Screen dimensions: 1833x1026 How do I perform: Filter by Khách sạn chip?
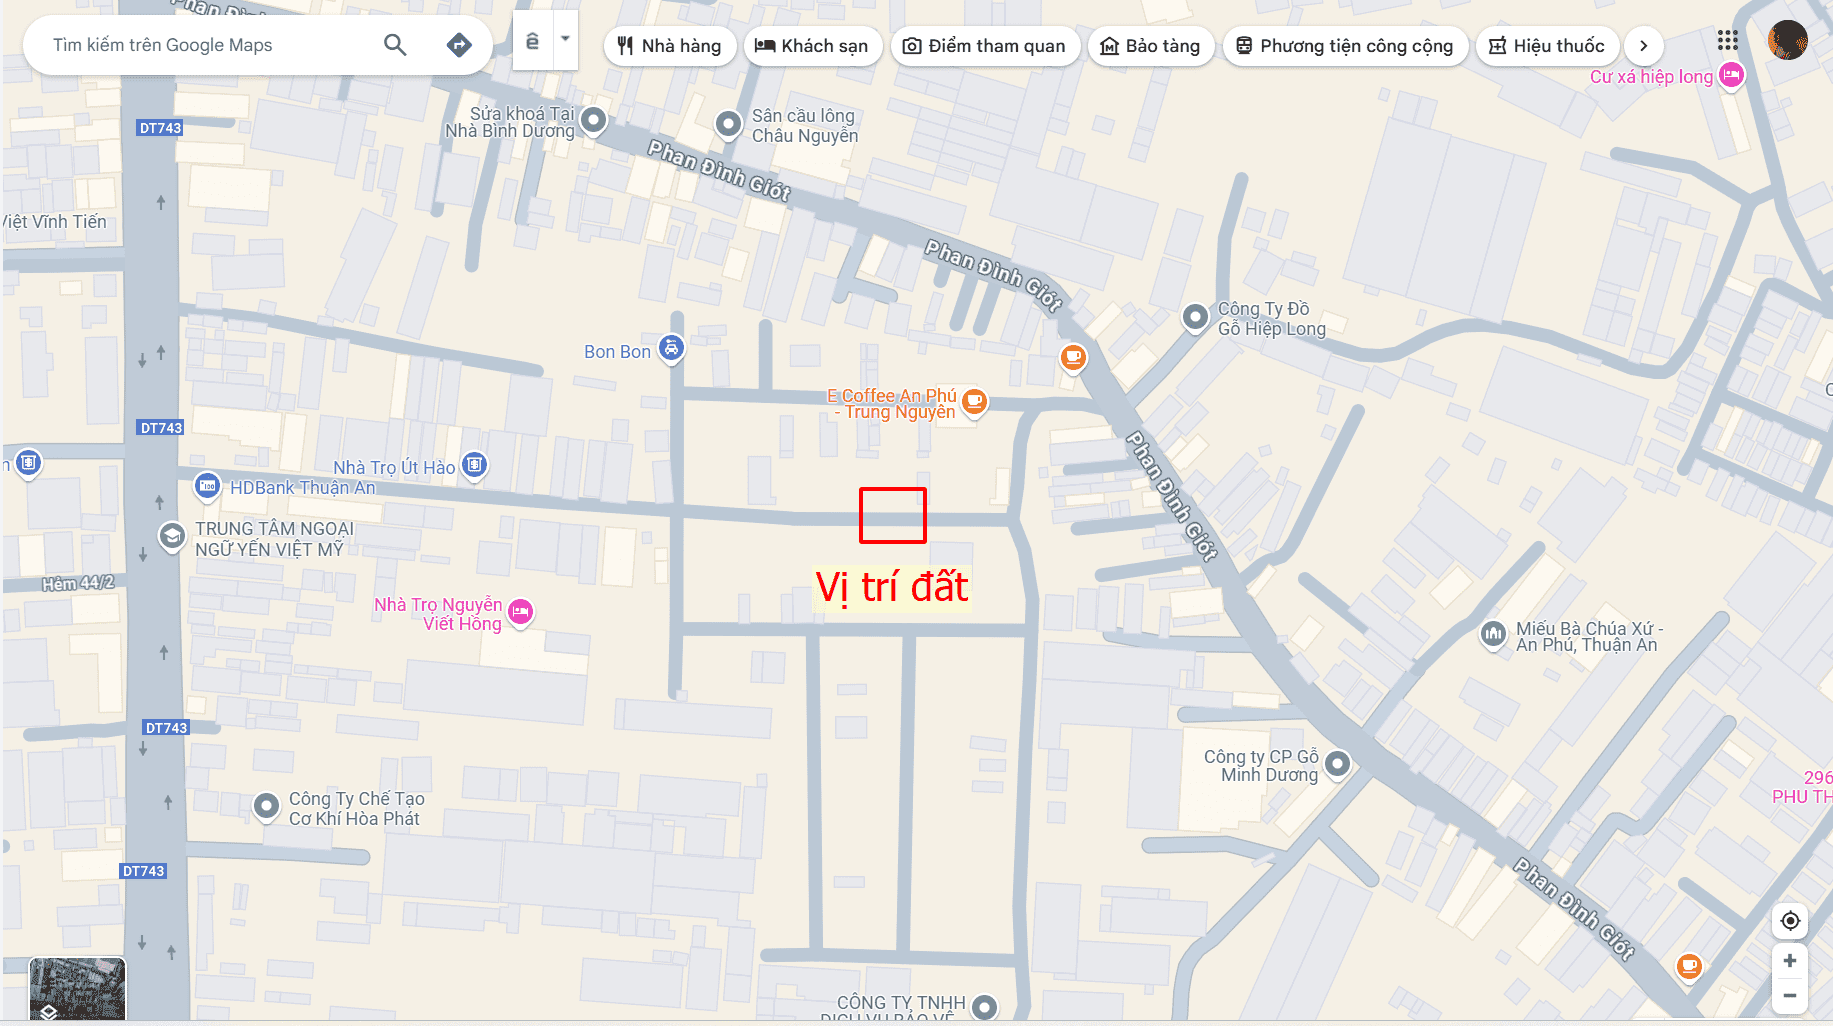click(812, 46)
